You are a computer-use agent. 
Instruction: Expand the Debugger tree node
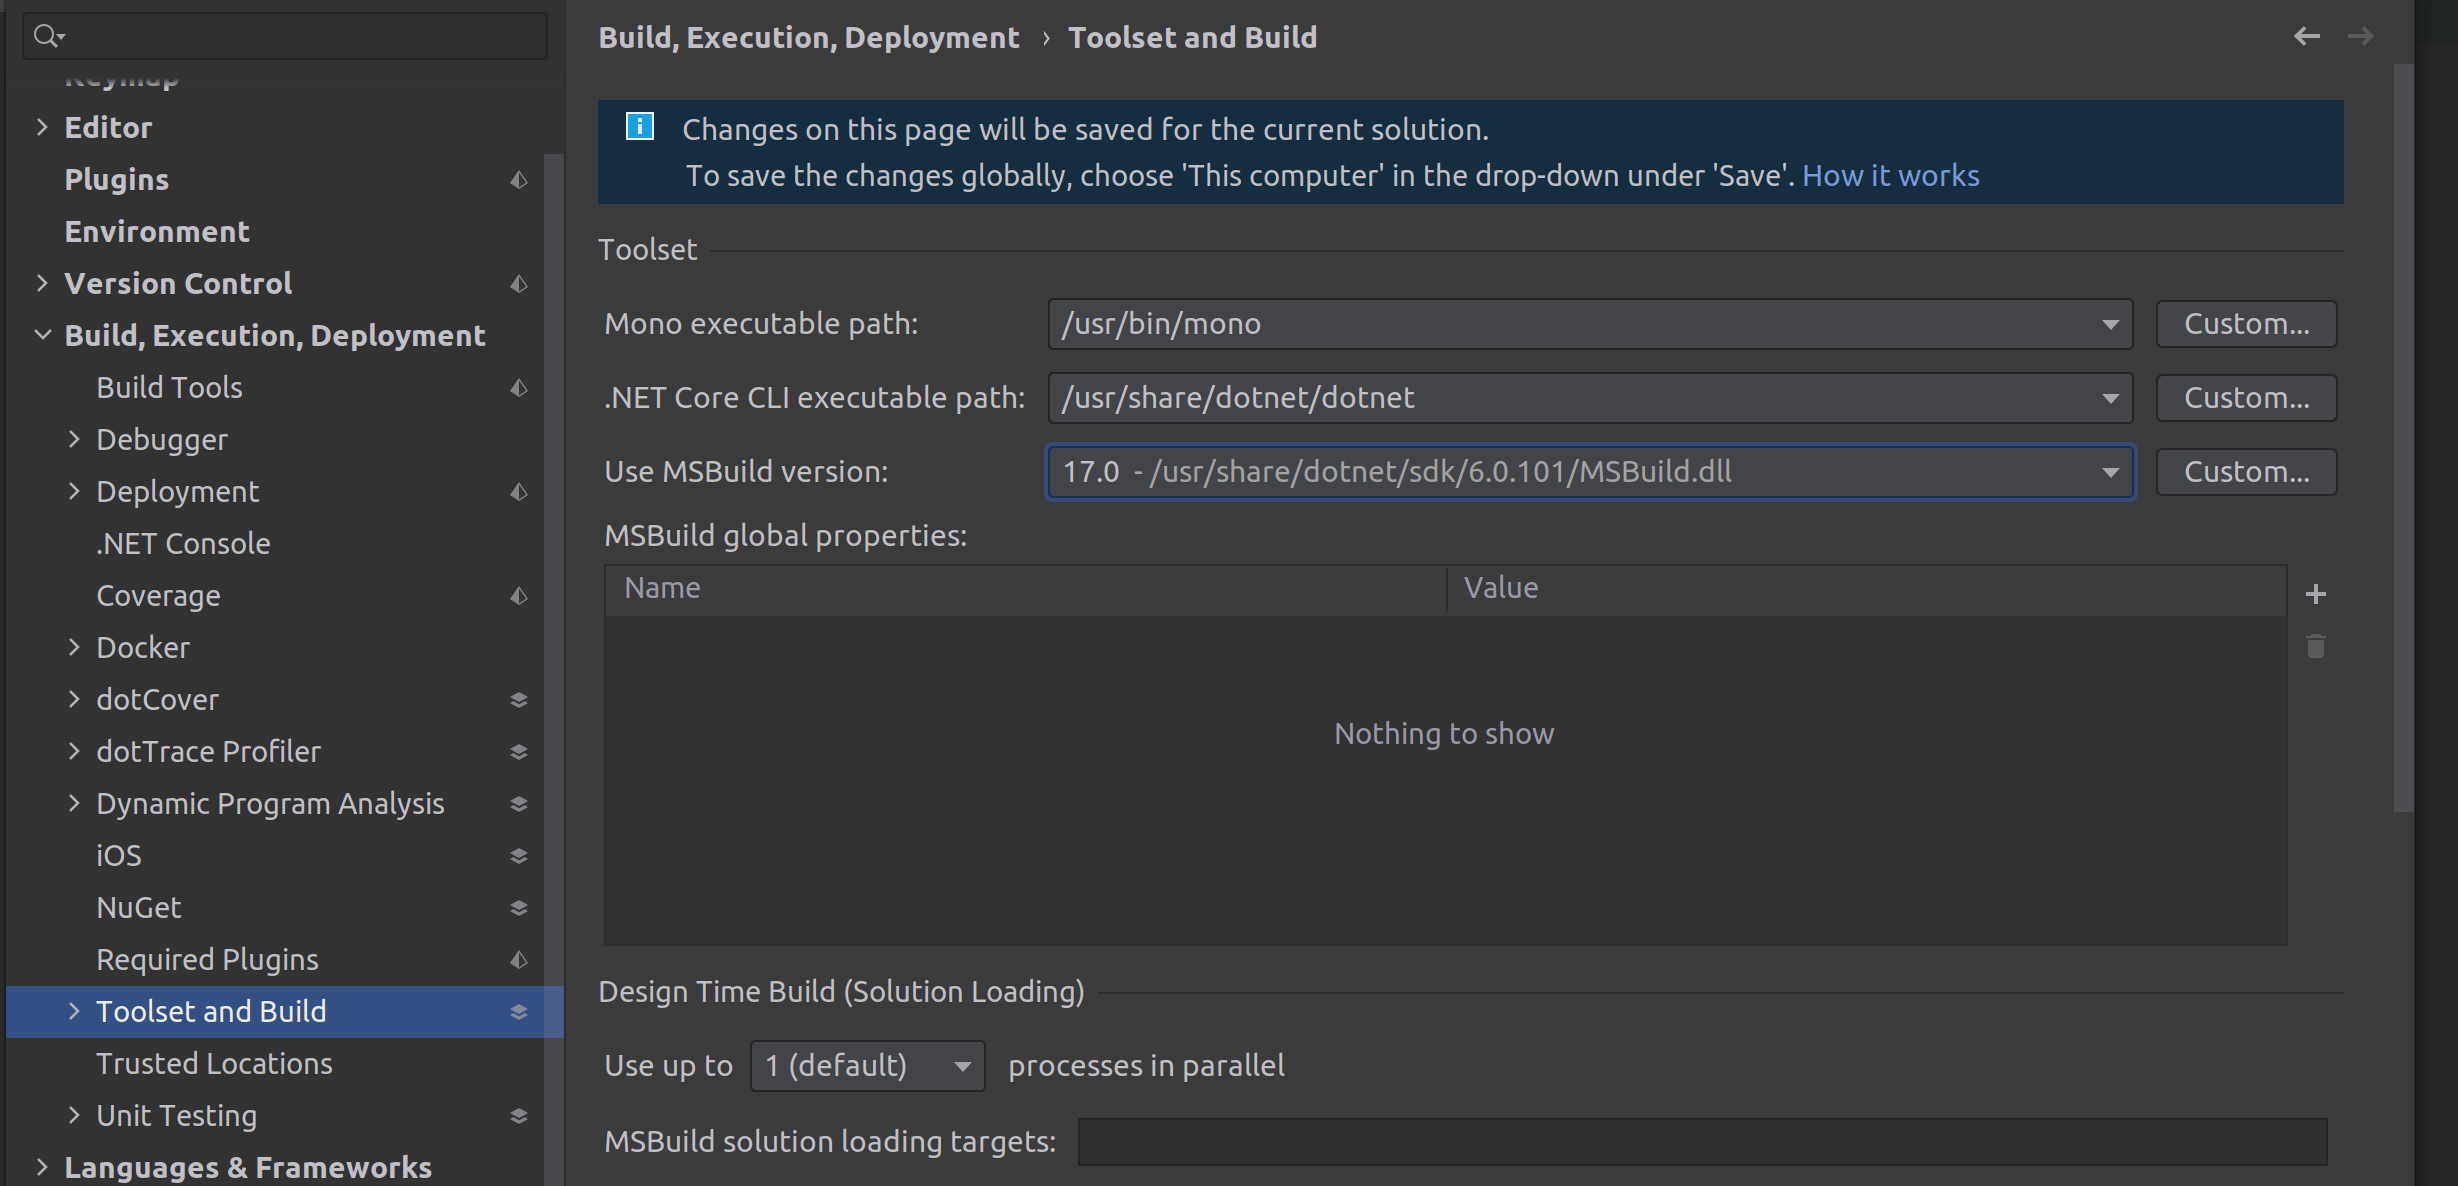point(74,439)
